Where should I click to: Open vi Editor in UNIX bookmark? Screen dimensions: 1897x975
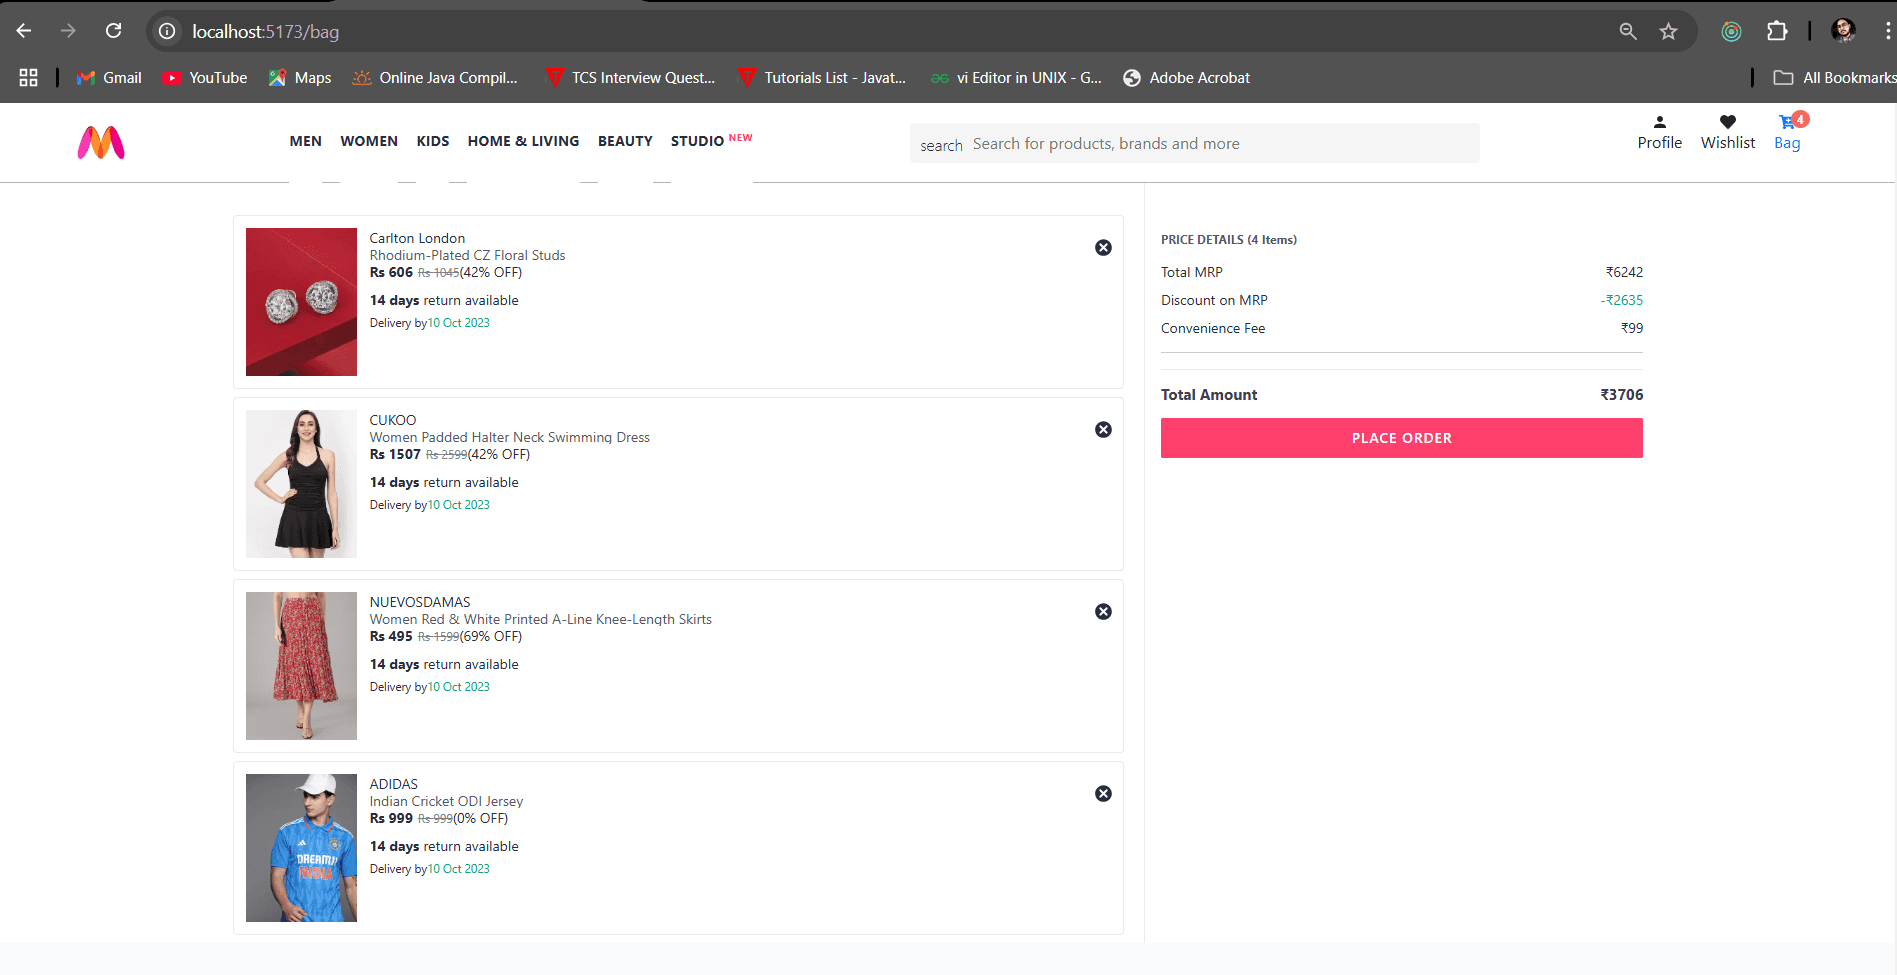[1016, 78]
